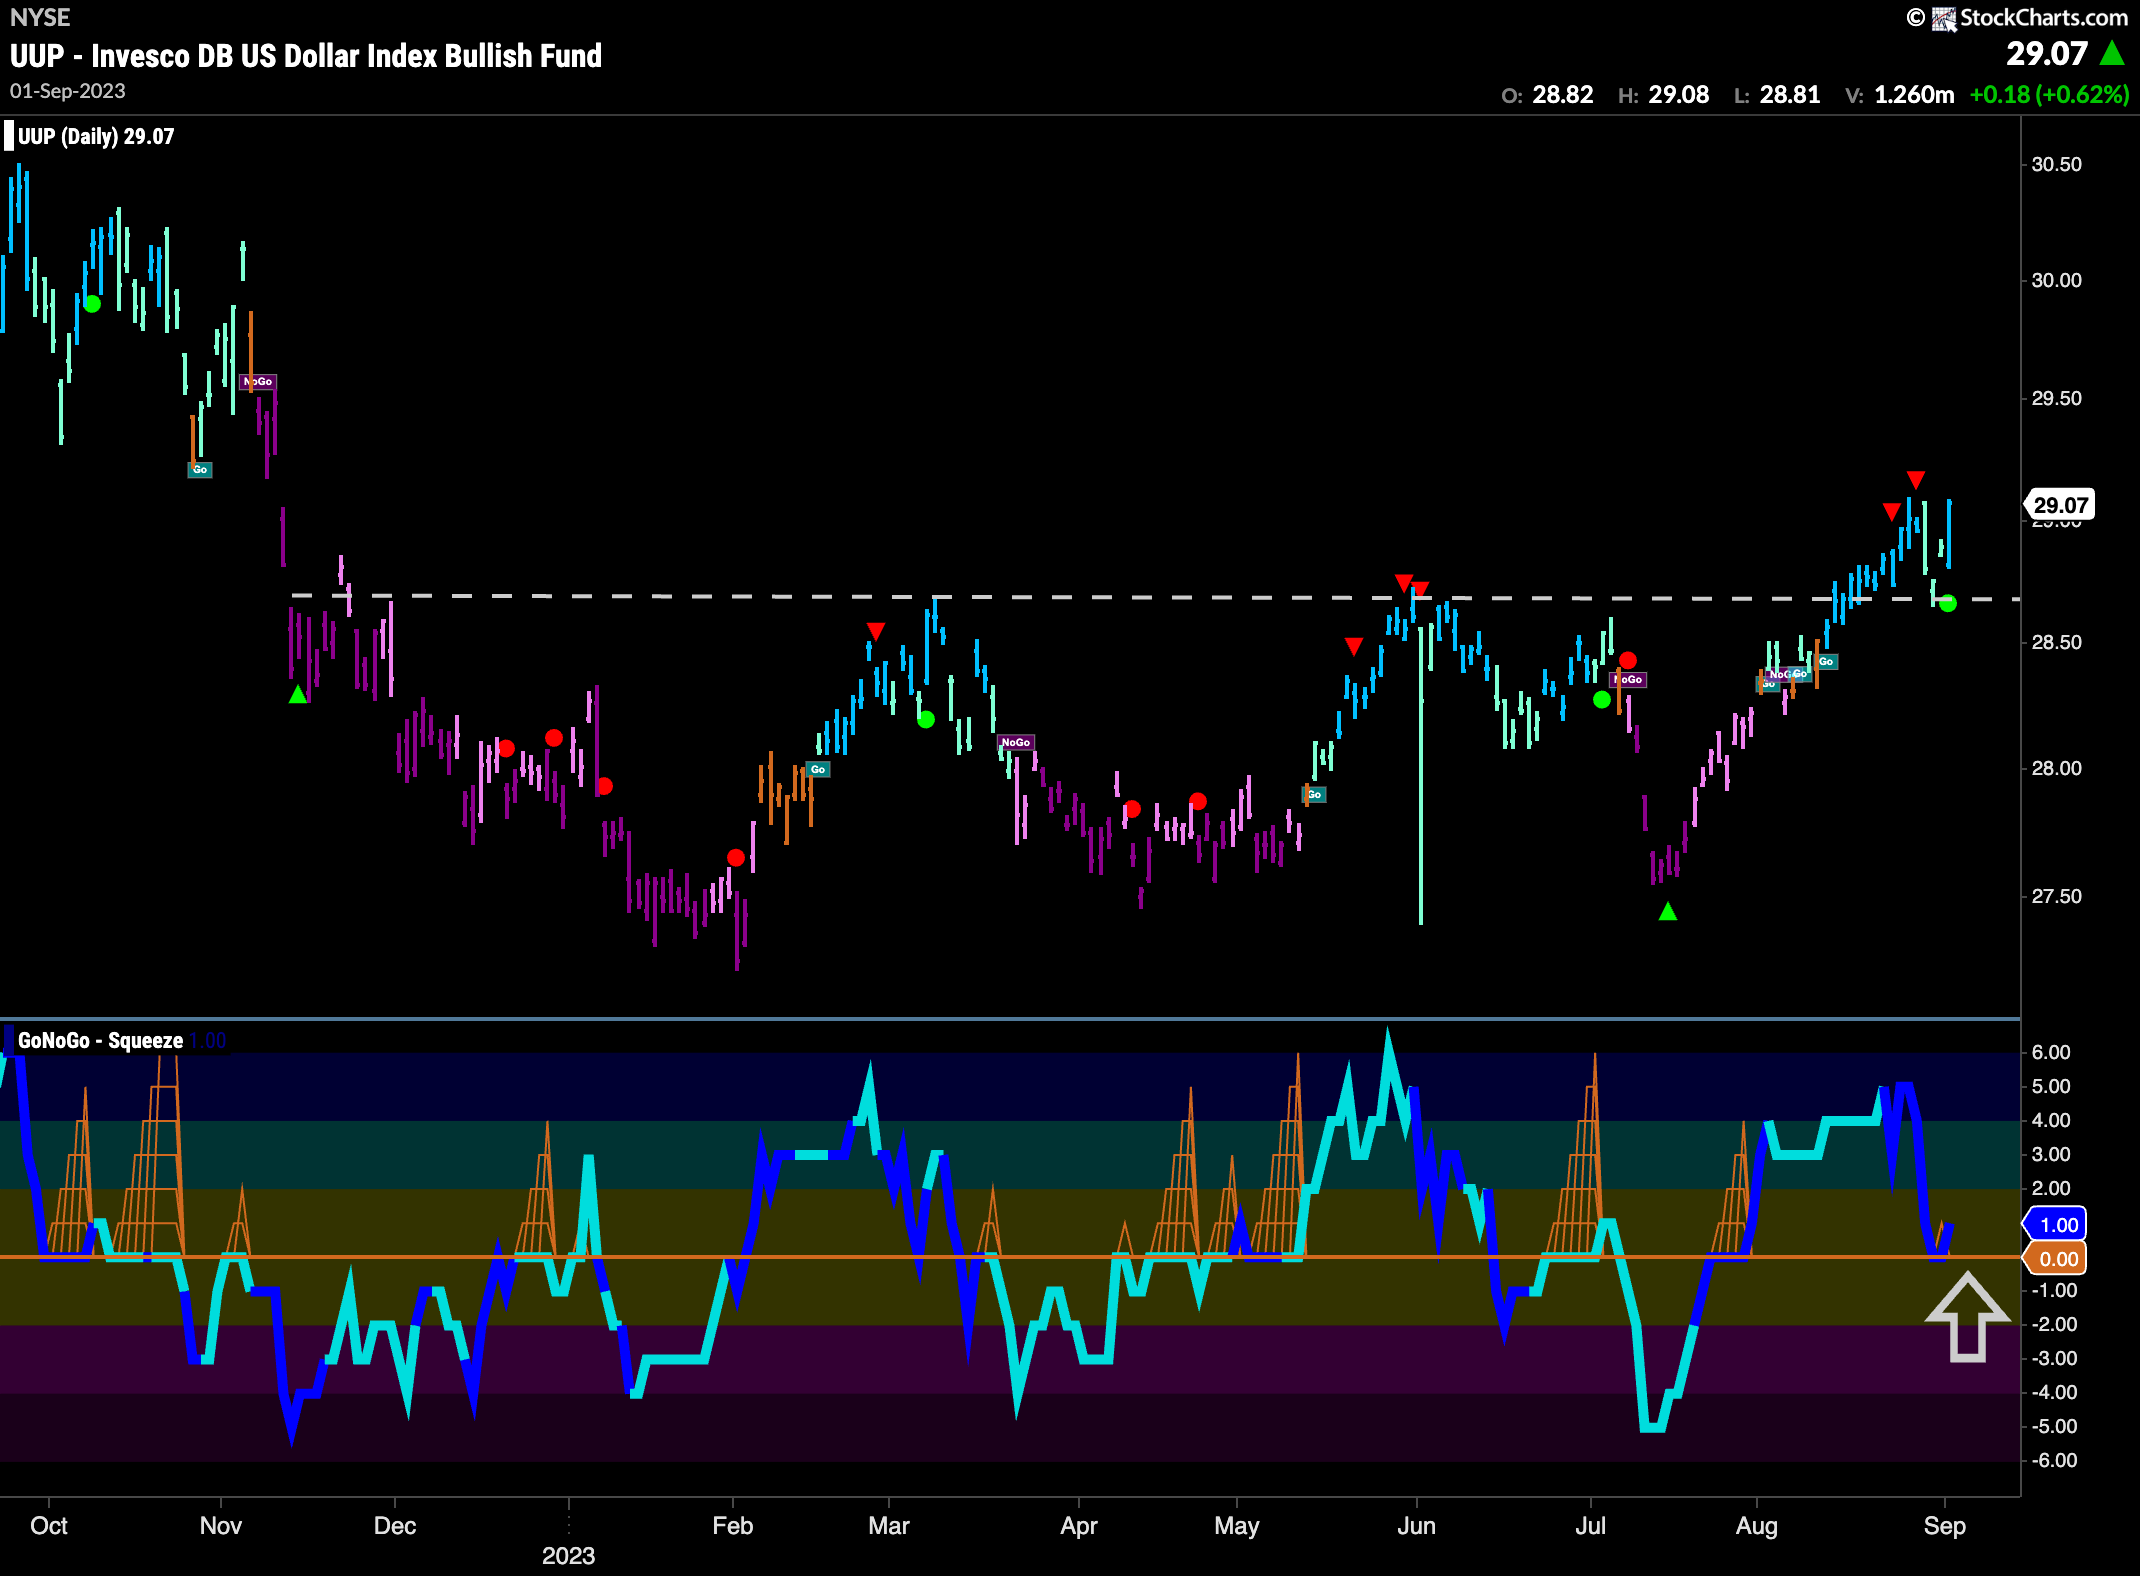2140x1576 pixels.
Task: Select the UUP (Daily) 29.07 legend label
Action: (96, 136)
